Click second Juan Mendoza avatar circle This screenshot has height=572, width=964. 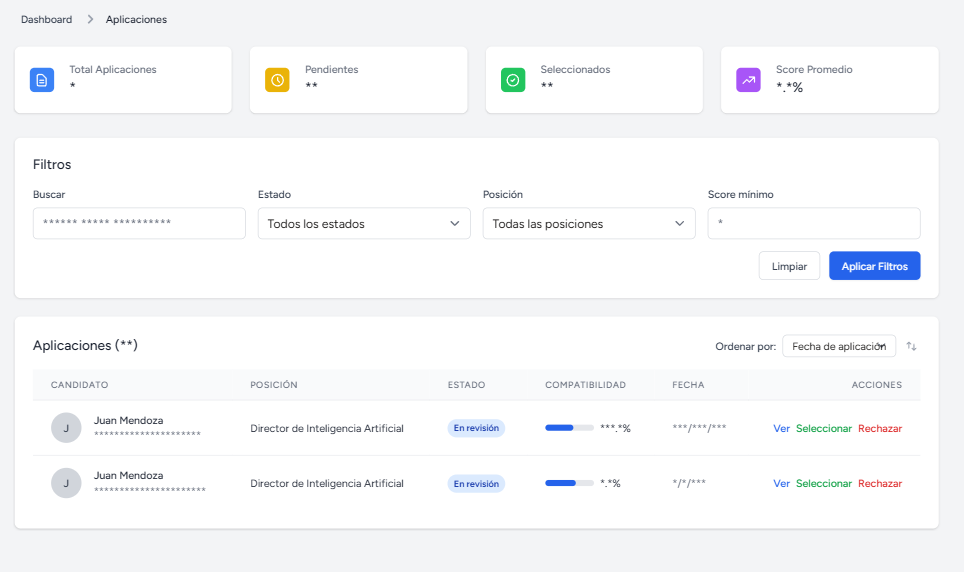tap(66, 483)
